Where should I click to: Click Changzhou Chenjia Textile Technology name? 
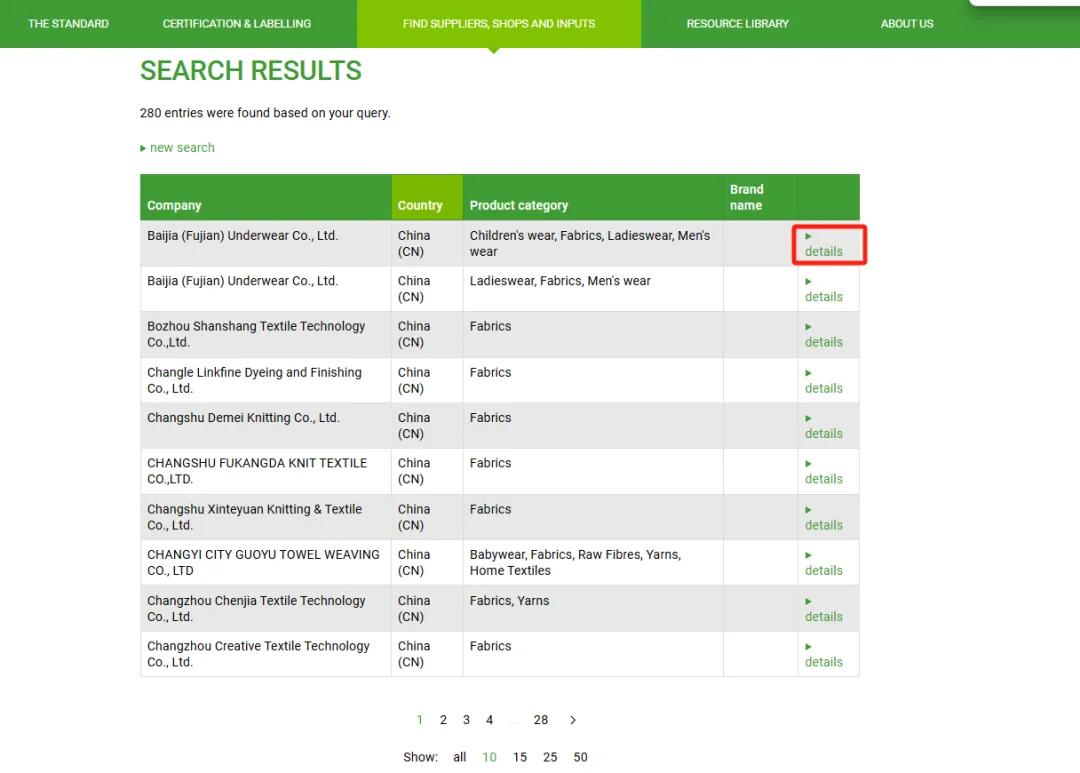coord(256,608)
